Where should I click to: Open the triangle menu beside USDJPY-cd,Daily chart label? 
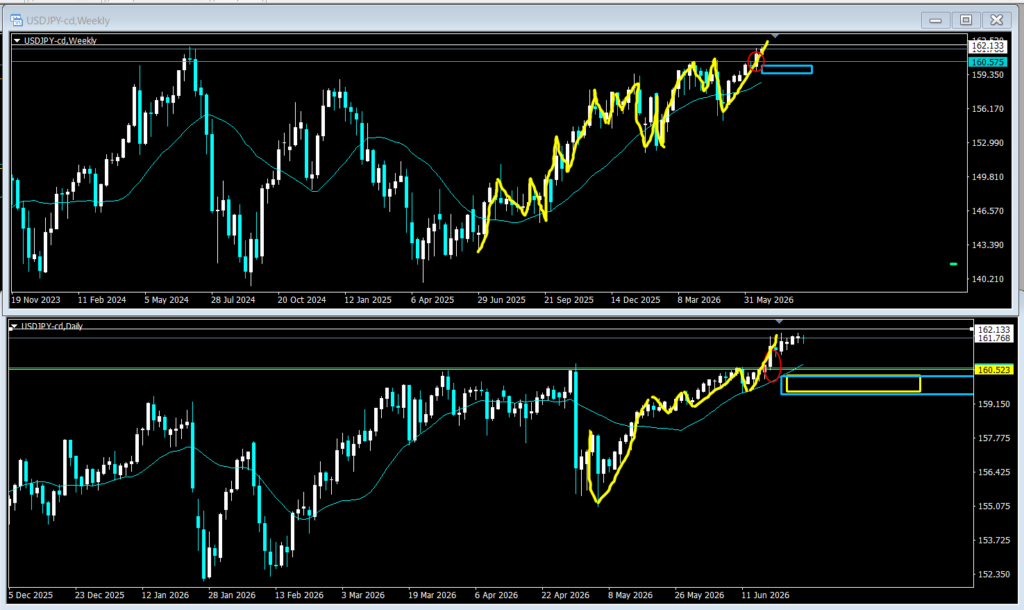tap(14, 326)
